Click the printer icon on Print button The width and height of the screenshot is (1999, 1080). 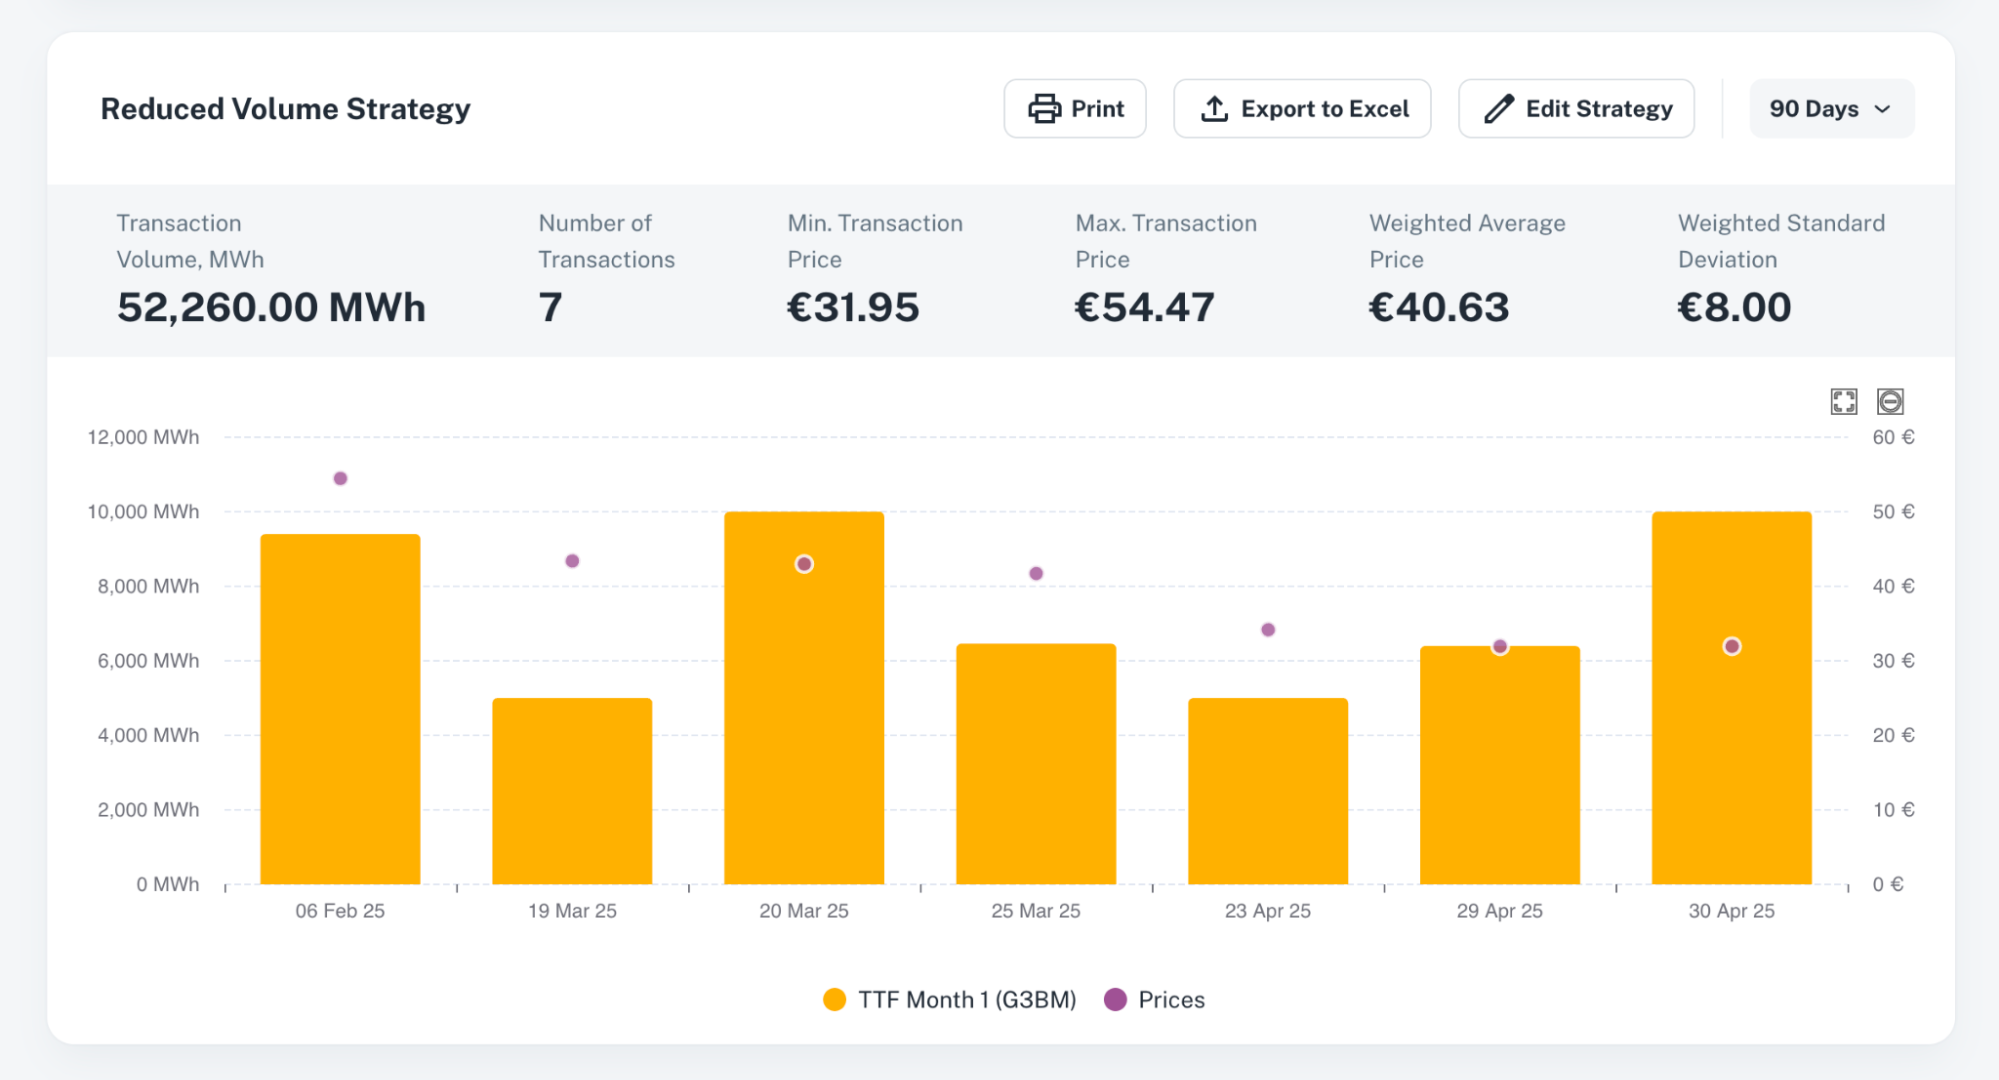1044,109
